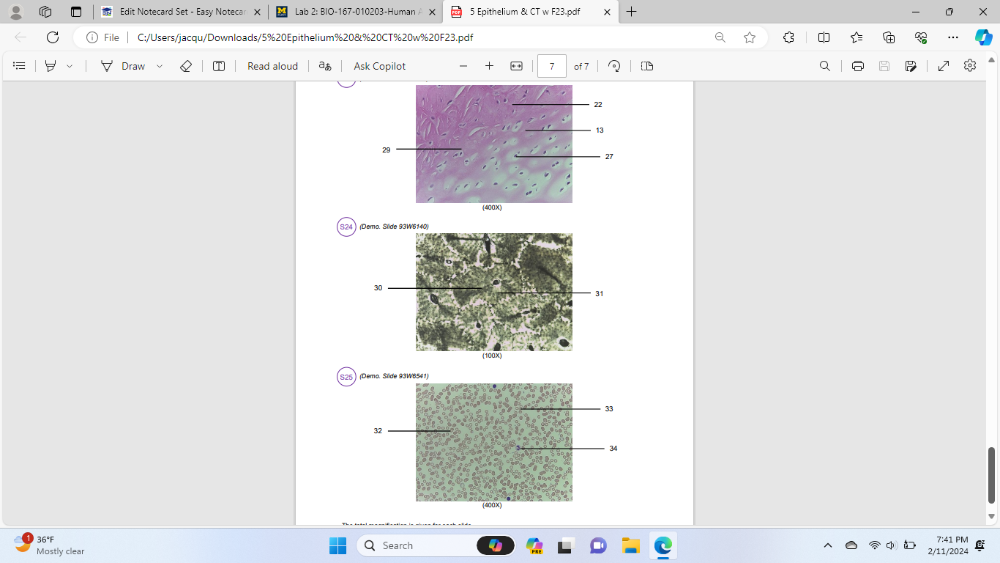The image size is (1000, 563).
Task: Open the Find in PDF search icon
Action: pyautogui.click(x=824, y=66)
